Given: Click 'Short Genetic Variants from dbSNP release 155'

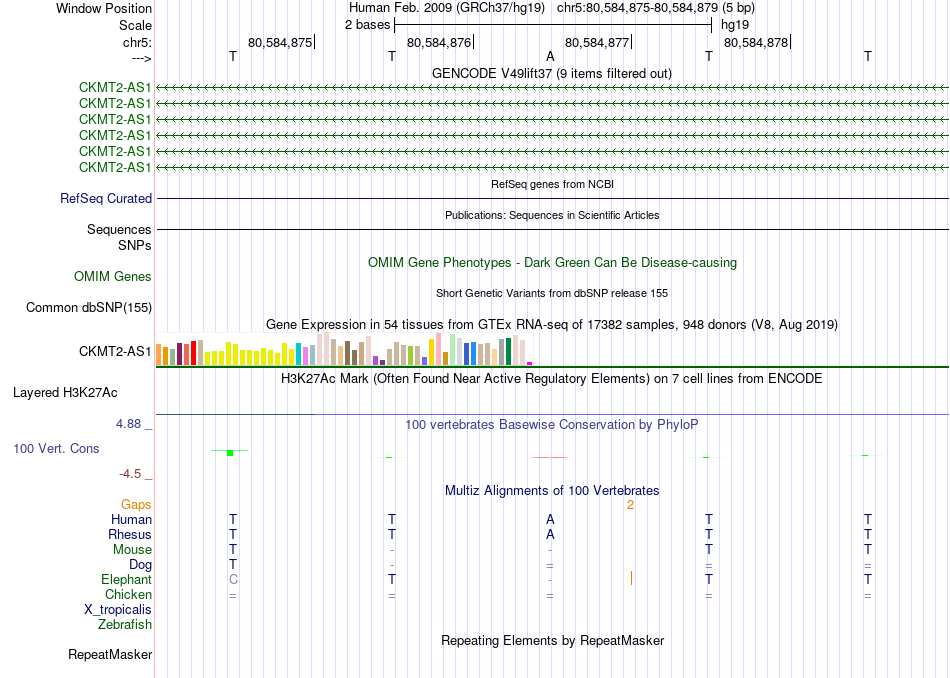Looking at the screenshot, I should pyautogui.click(x=552, y=293).
